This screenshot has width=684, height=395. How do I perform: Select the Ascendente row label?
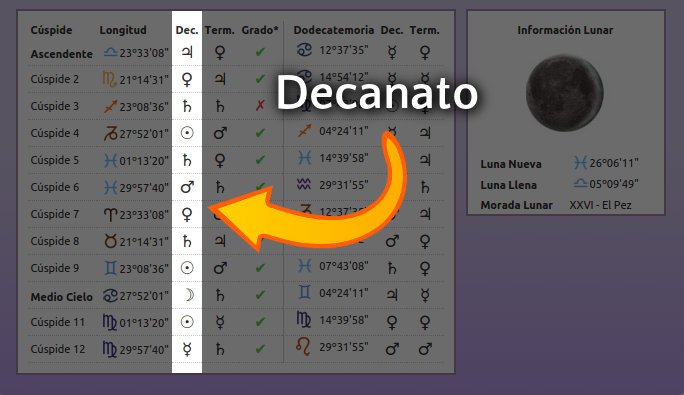62,54
